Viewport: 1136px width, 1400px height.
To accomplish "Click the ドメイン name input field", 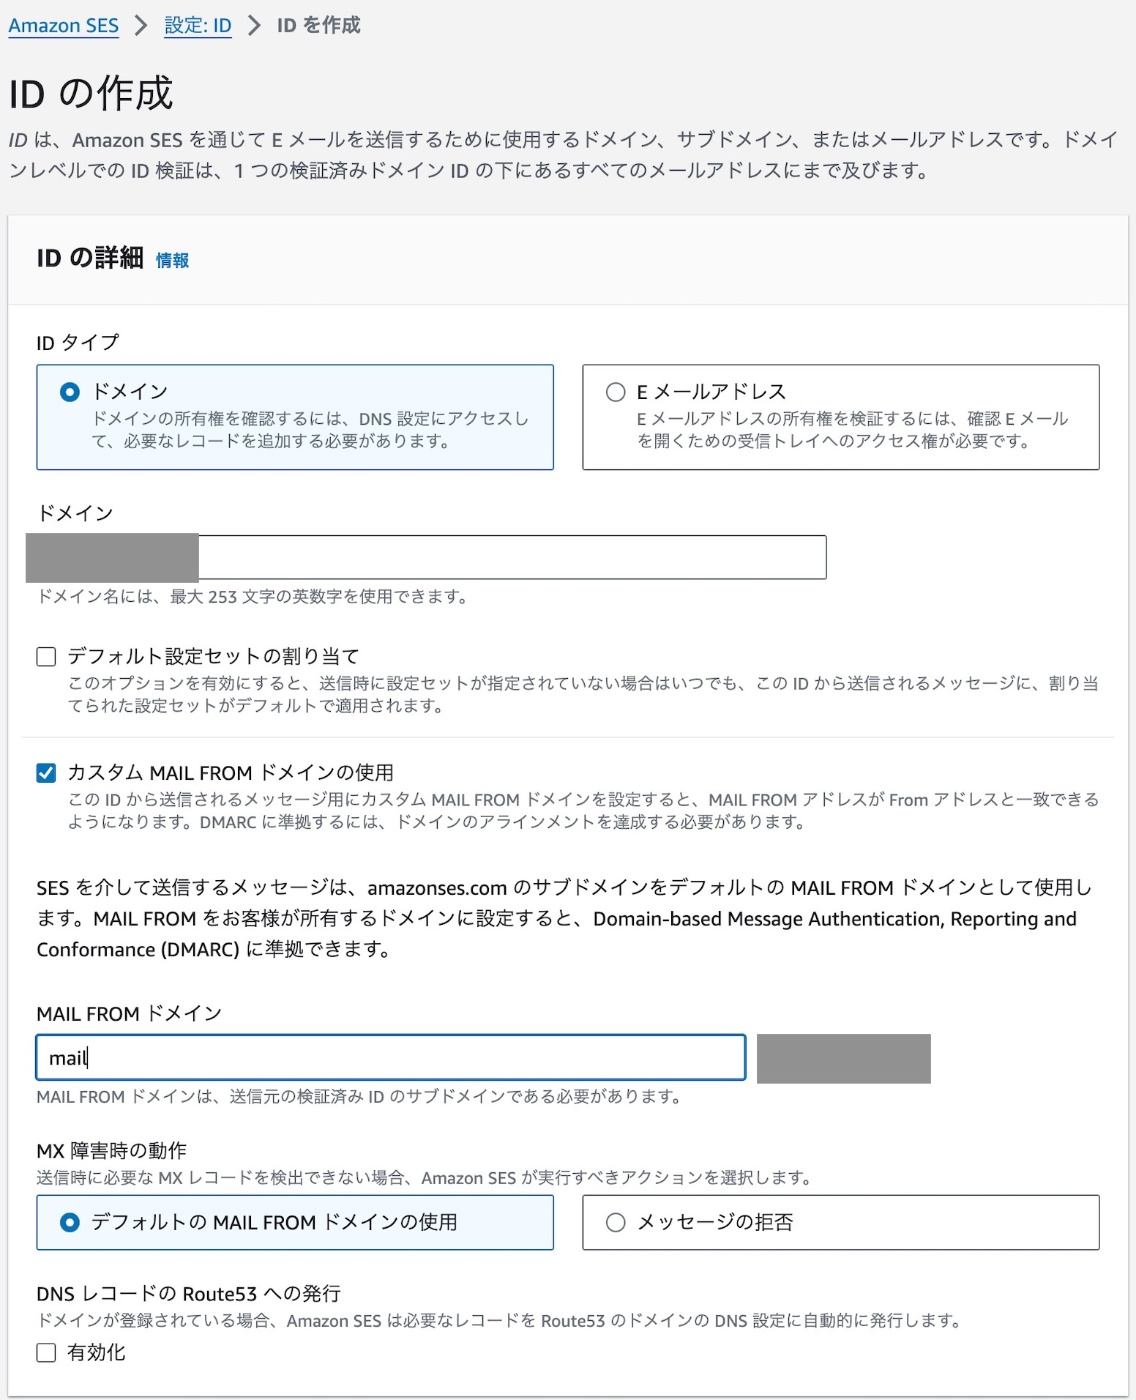I will (x=511, y=557).
